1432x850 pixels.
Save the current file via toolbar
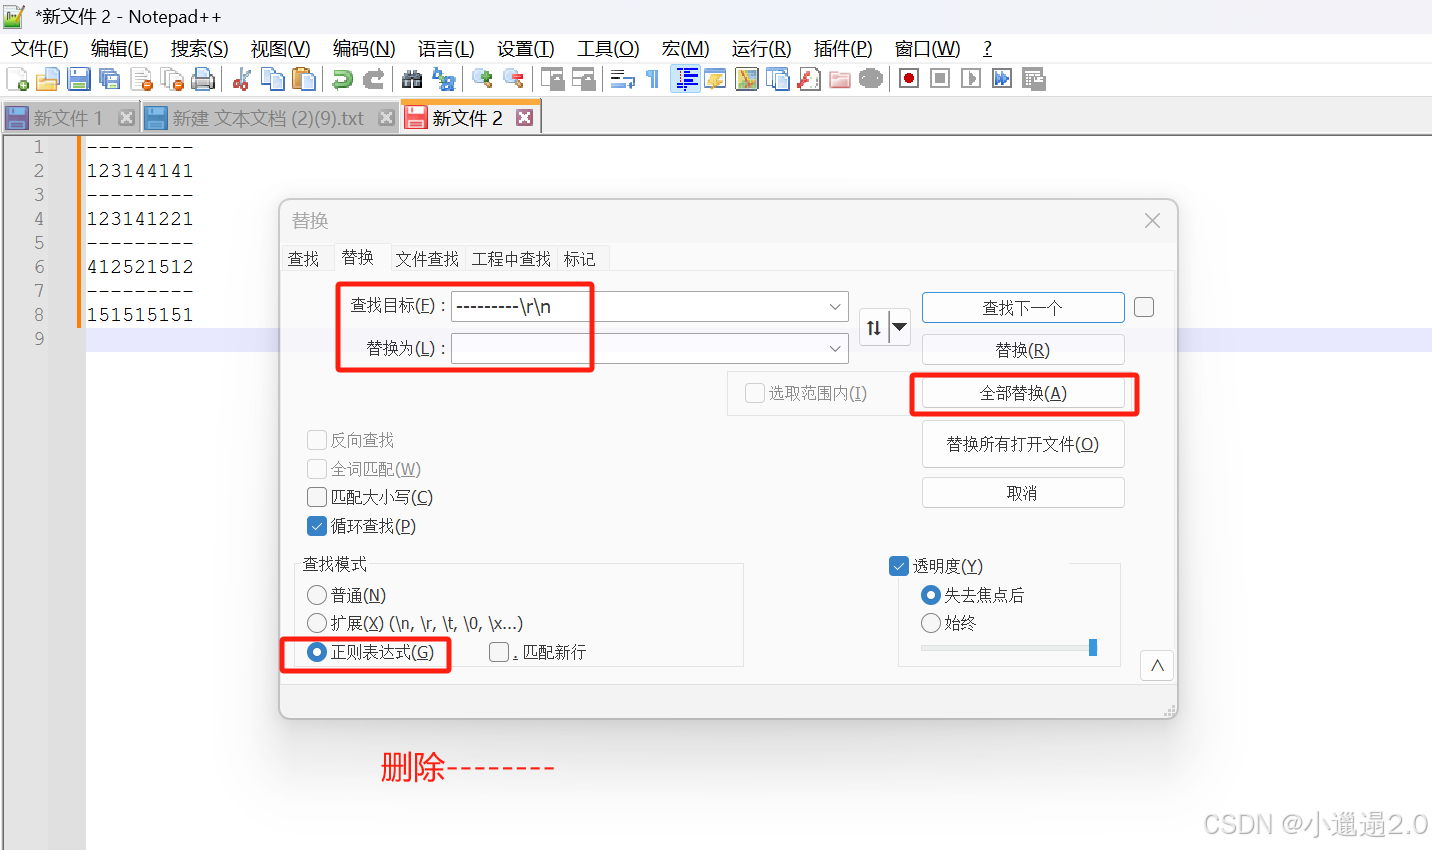click(79, 79)
